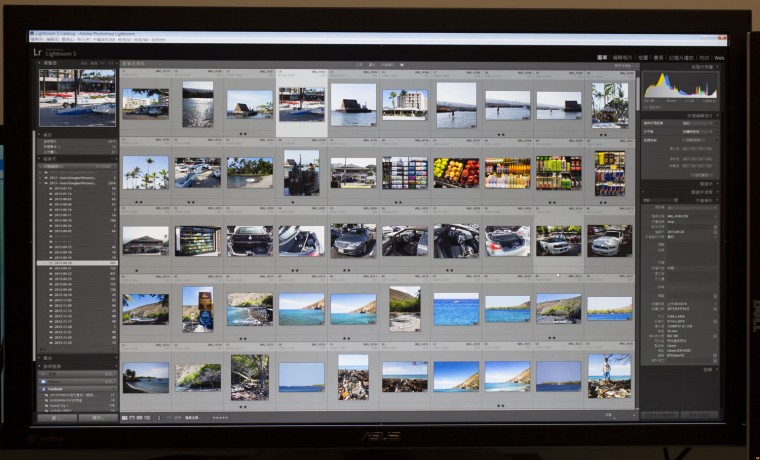
Task: Switch to Loupe view in toolbar
Action: tap(131, 417)
